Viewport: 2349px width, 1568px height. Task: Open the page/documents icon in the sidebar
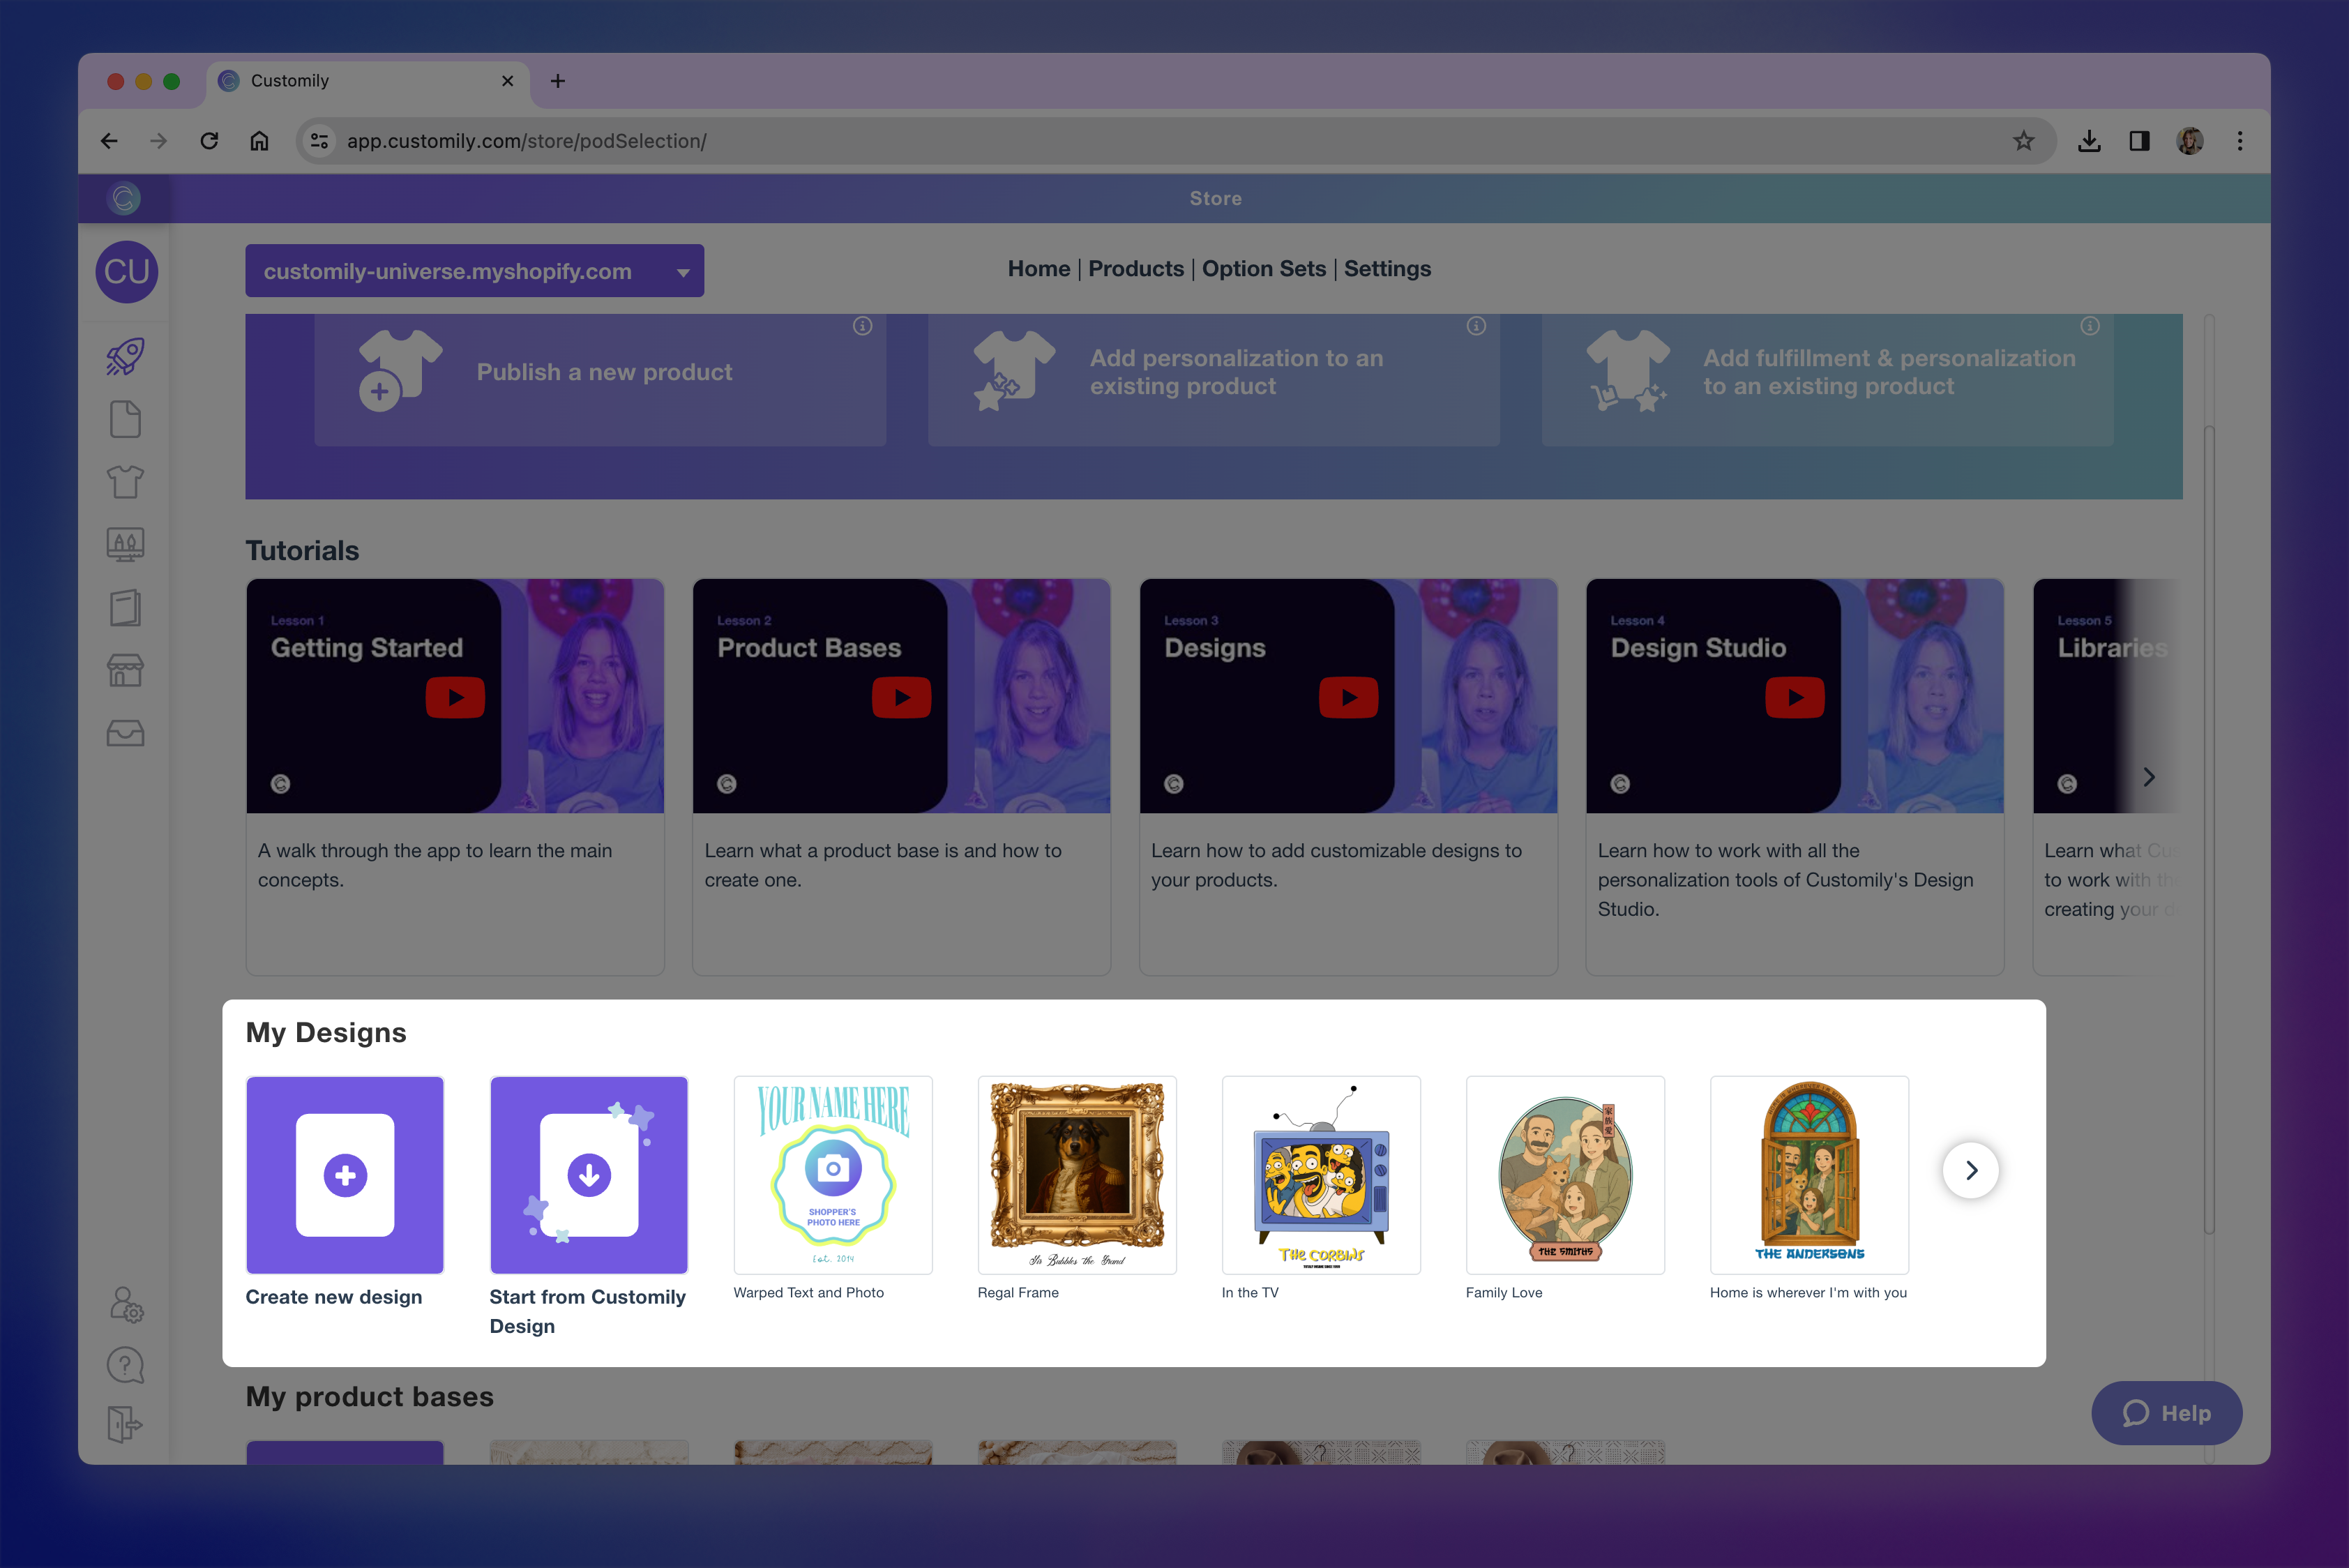125,419
